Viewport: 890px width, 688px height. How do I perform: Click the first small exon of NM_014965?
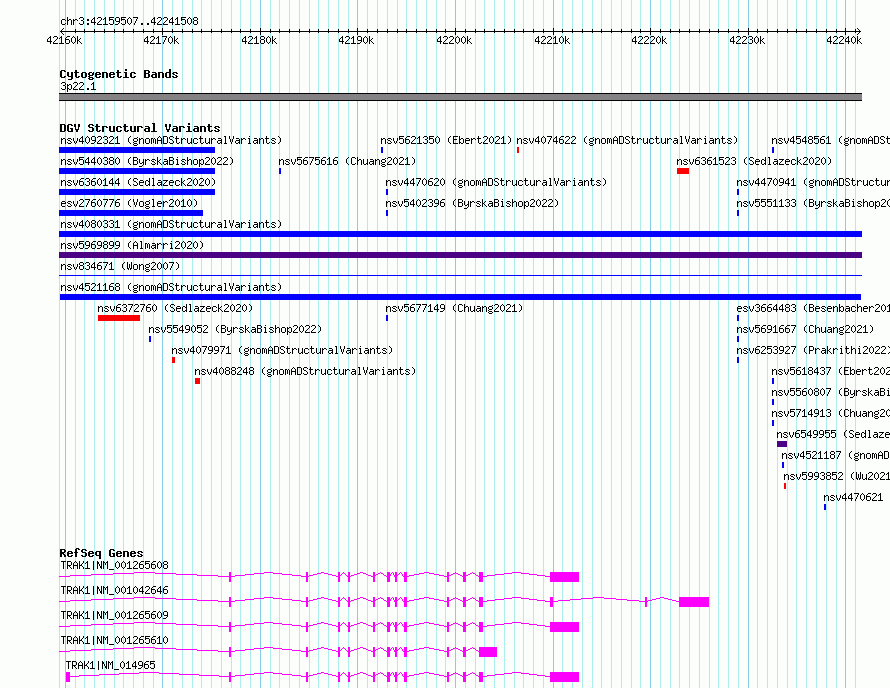click(68, 677)
